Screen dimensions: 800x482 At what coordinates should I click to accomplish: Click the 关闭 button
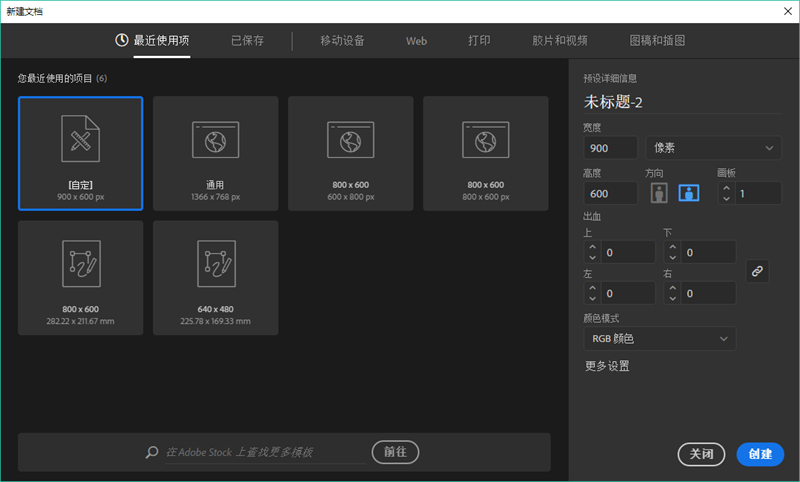tap(701, 454)
